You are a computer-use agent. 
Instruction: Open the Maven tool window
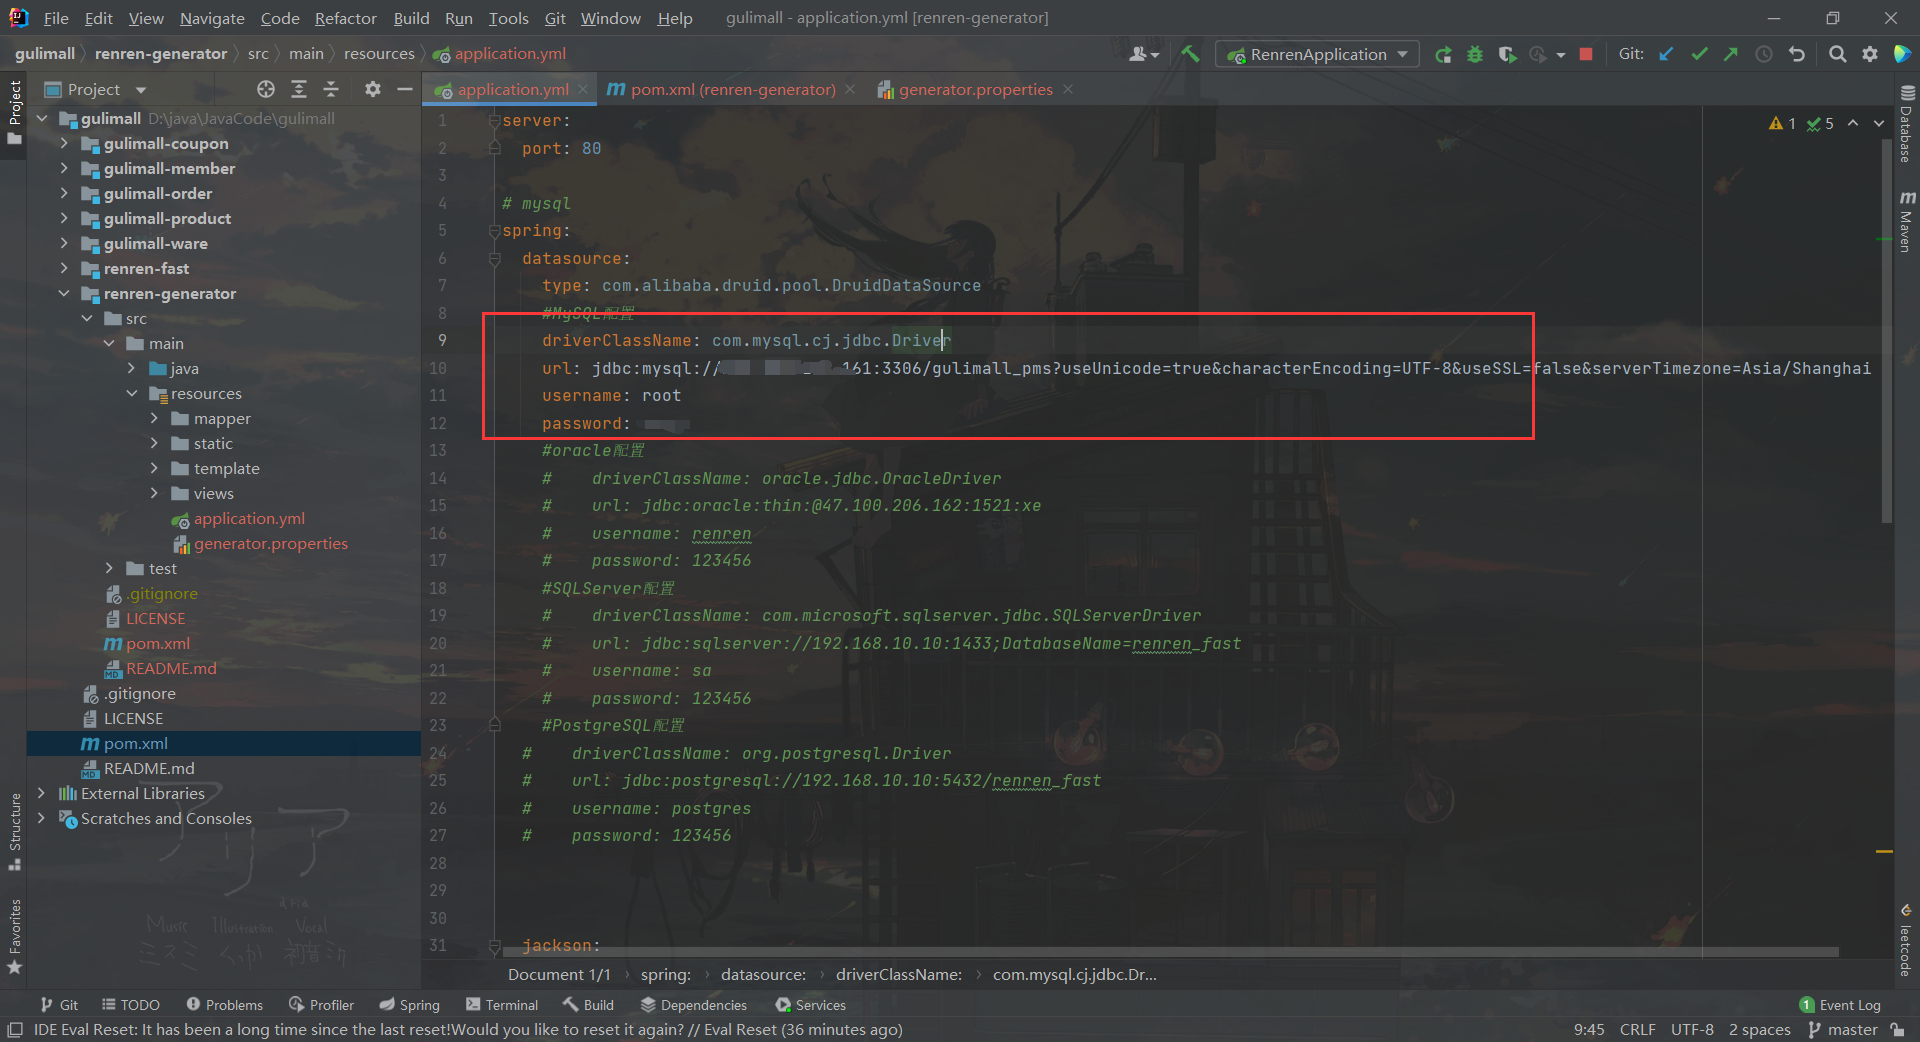coord(1907,221)
